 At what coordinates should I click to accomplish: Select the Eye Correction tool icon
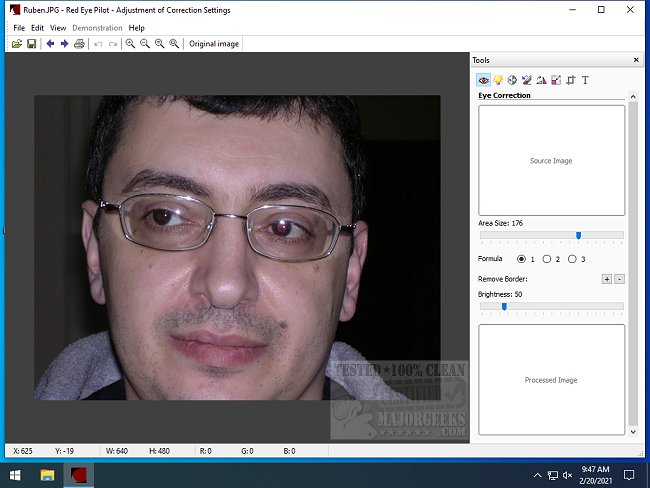click(483, 80)
